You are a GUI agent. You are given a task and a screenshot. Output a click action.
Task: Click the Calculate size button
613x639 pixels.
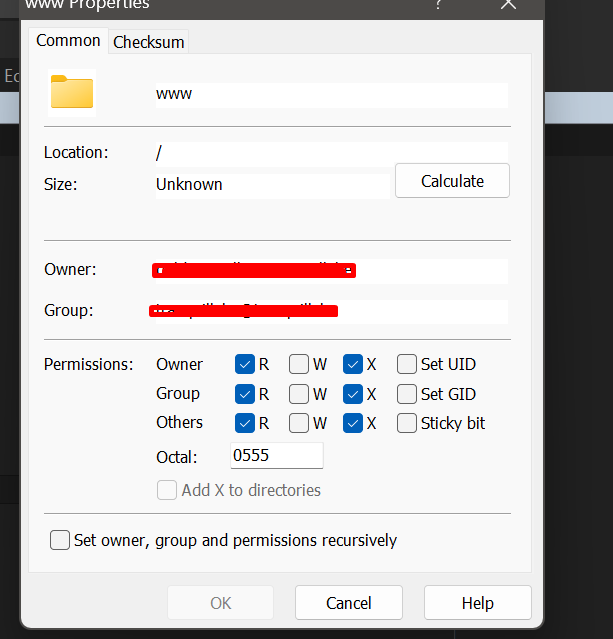[x=452, y=181]
